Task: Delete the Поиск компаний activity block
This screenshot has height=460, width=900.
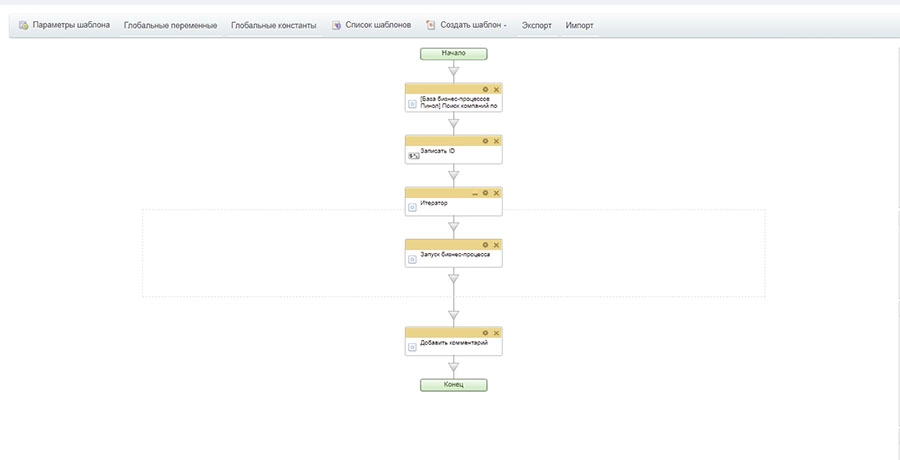Action: click(x=496, y=89)
